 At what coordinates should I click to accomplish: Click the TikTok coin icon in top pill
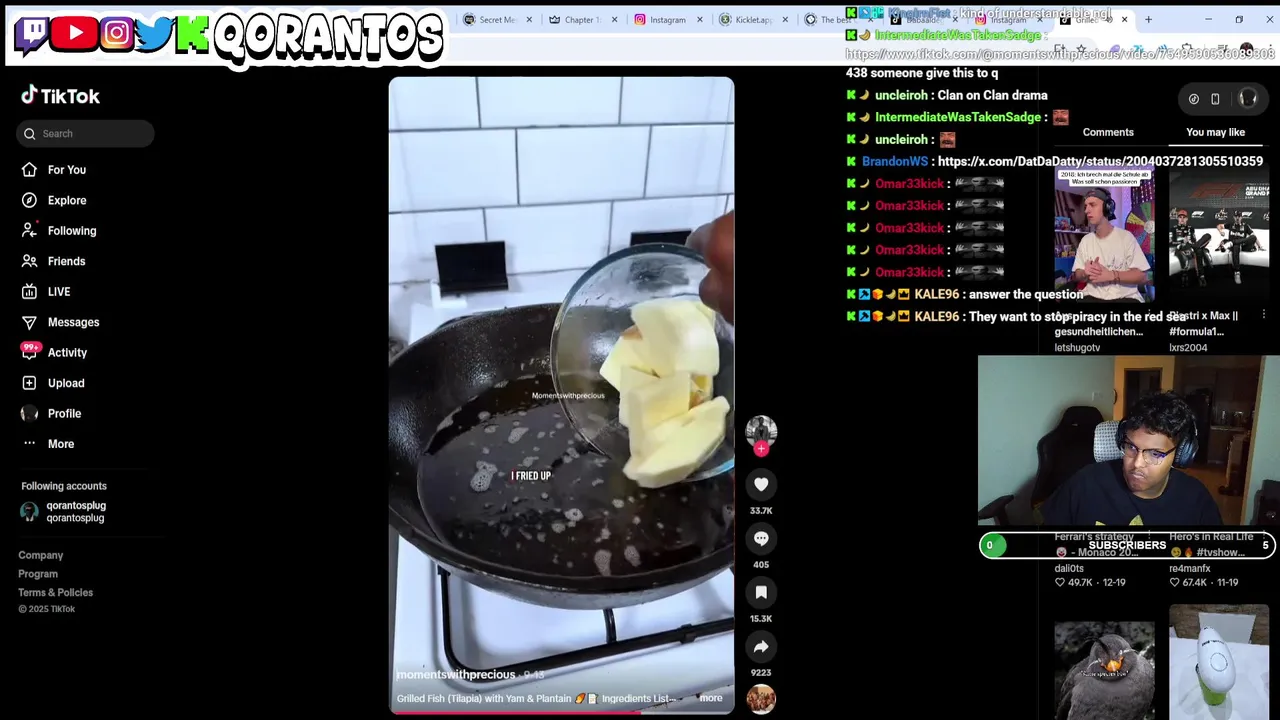(x=1193, y=99)
